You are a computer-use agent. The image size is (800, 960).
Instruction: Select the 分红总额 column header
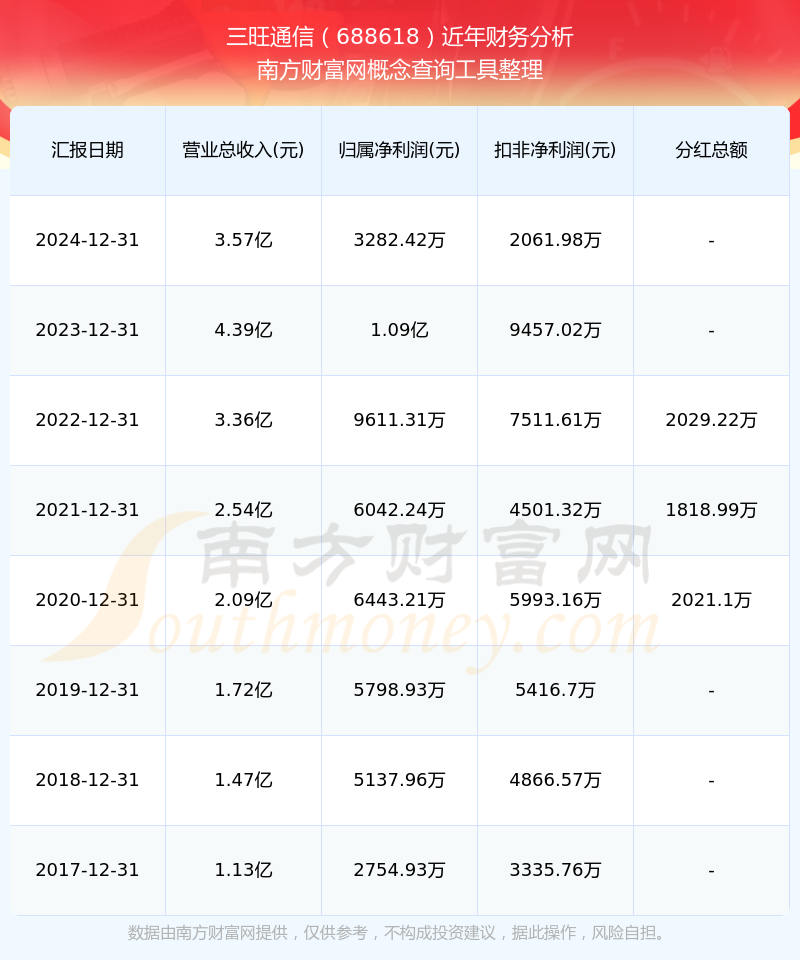(711, 150)
